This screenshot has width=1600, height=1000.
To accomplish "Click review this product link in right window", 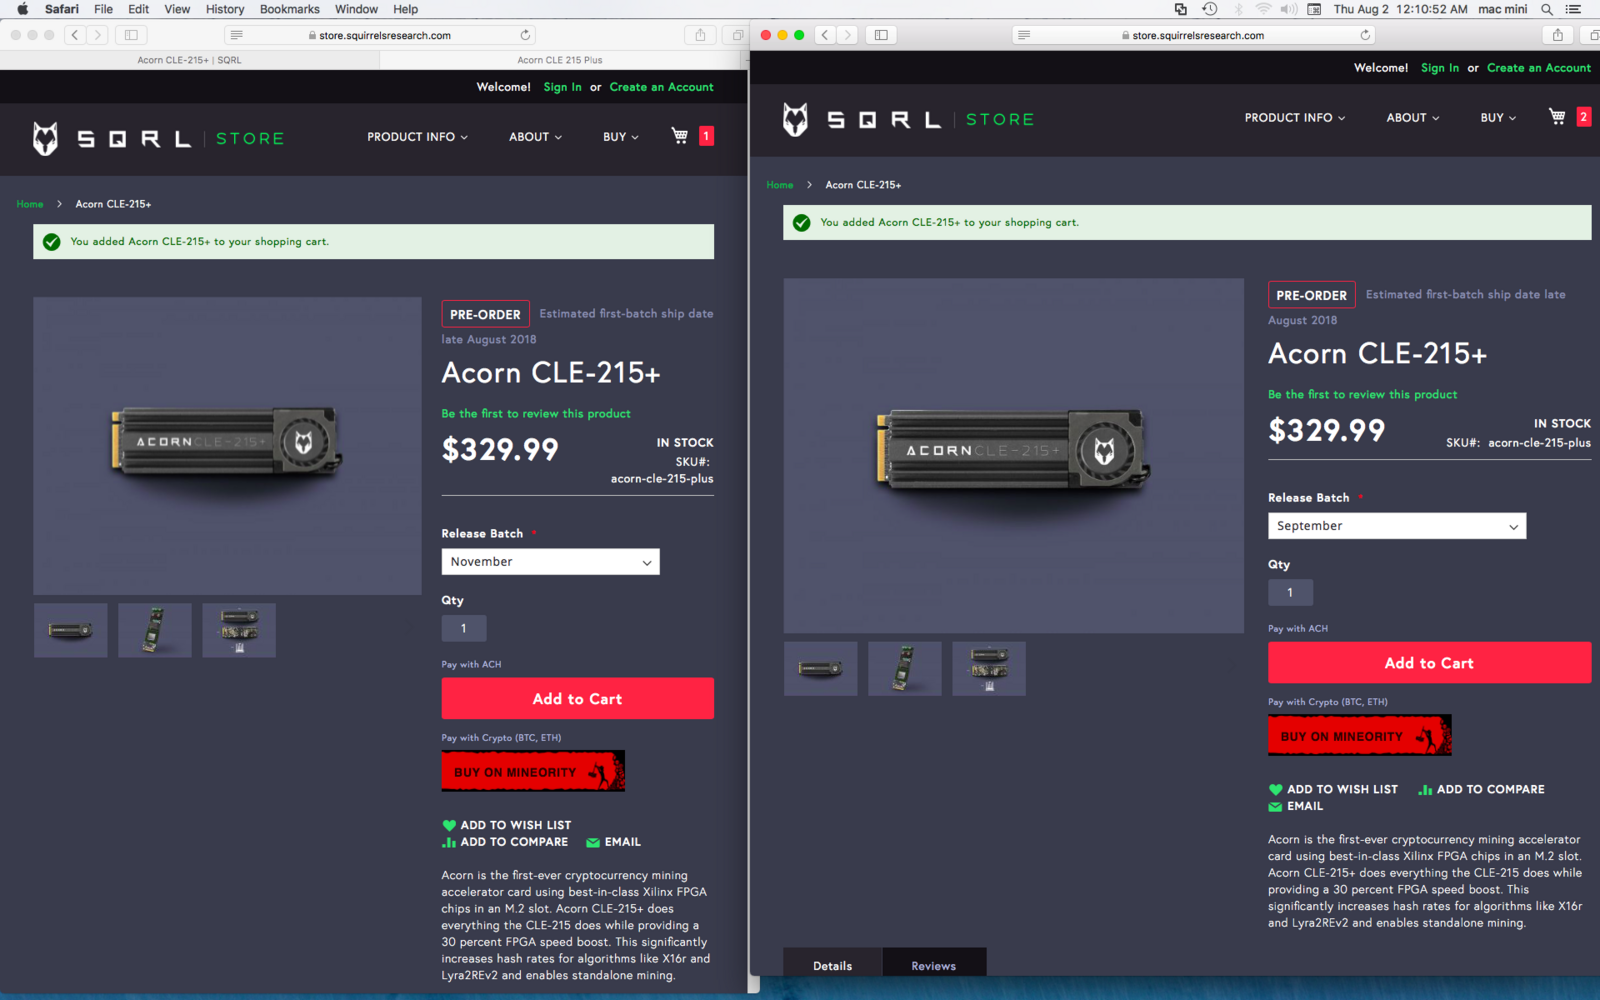I will (x=1363, y=395).
